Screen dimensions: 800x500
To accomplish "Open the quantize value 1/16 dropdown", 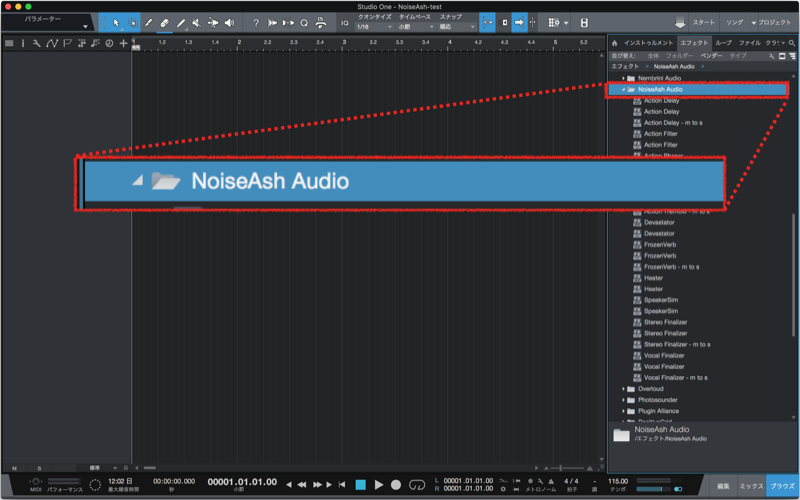I will pyautogui.click(x=374, y=27).
